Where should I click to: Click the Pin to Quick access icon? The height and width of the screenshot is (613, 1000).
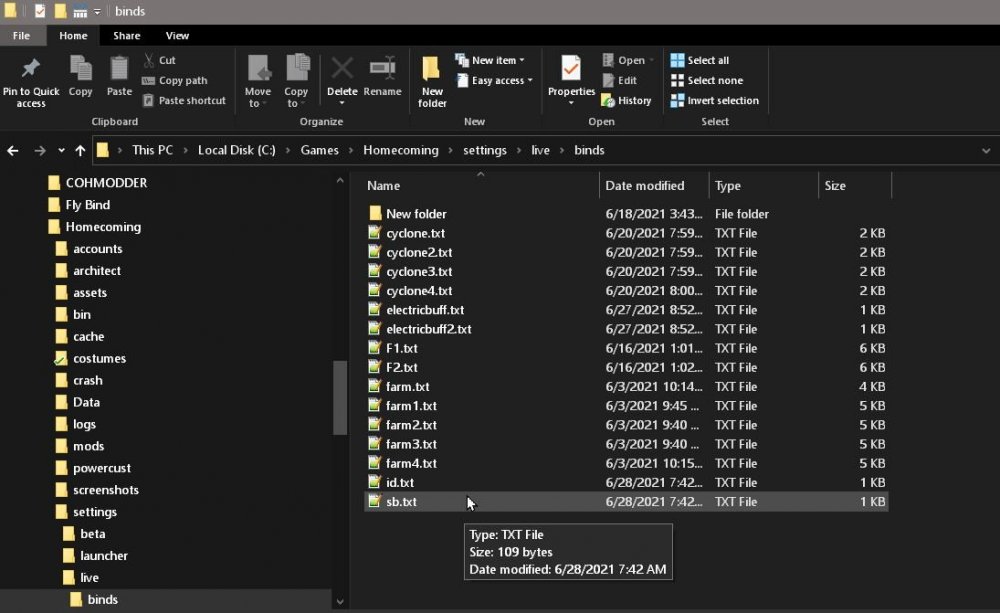[x=31, y=70]
